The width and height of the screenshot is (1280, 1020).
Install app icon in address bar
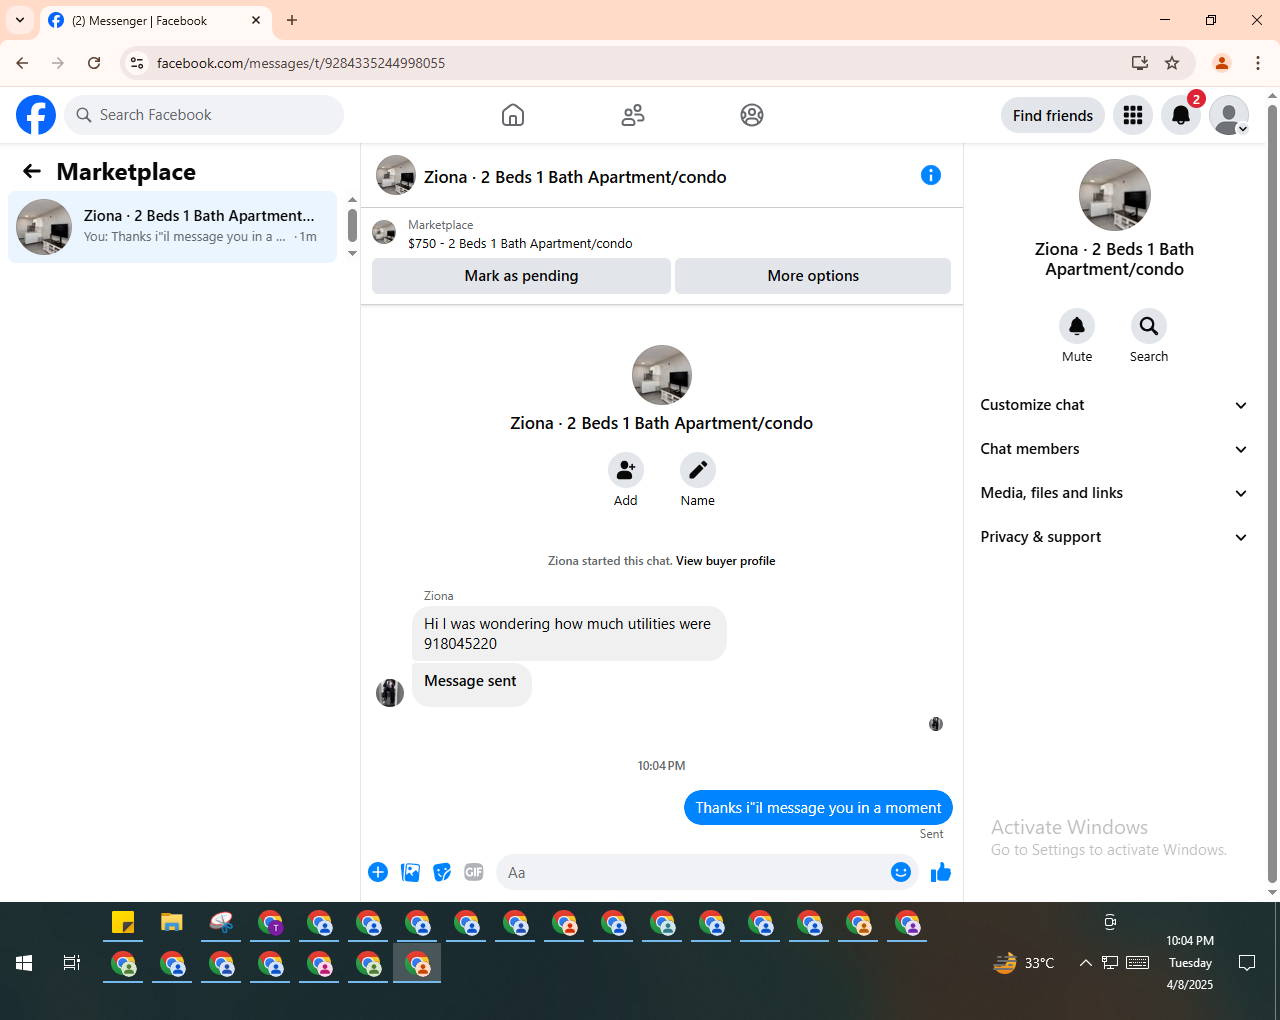pos(1140,63)
